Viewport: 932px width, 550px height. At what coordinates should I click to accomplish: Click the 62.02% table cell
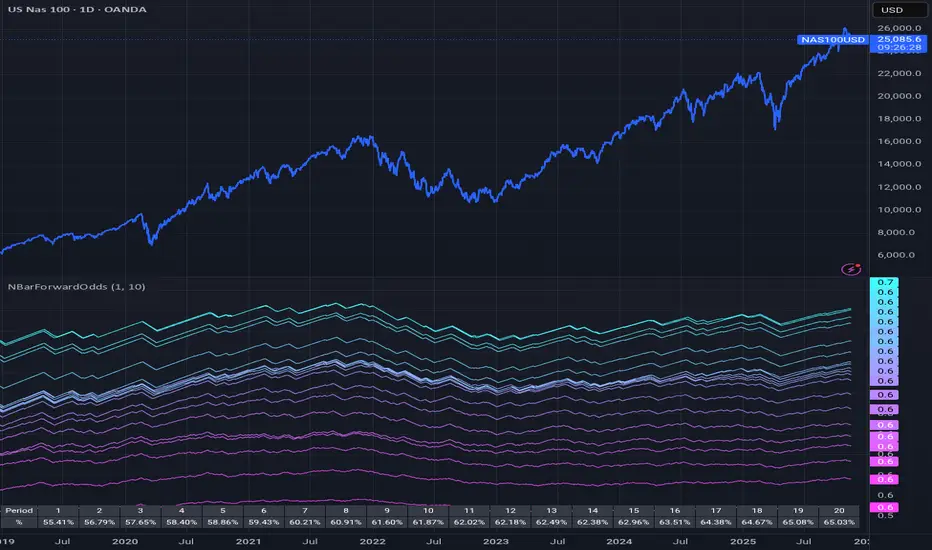(470, 522)
